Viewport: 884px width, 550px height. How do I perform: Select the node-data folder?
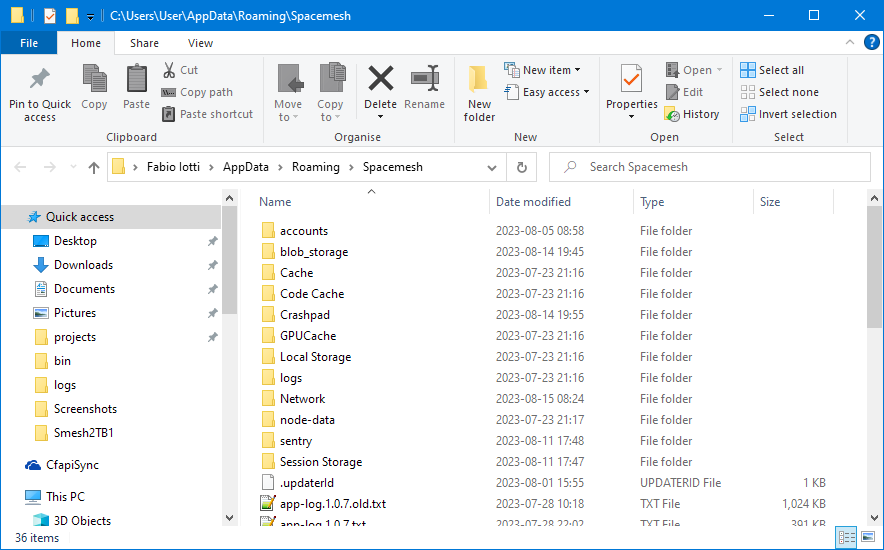click(x=307, y=420)
